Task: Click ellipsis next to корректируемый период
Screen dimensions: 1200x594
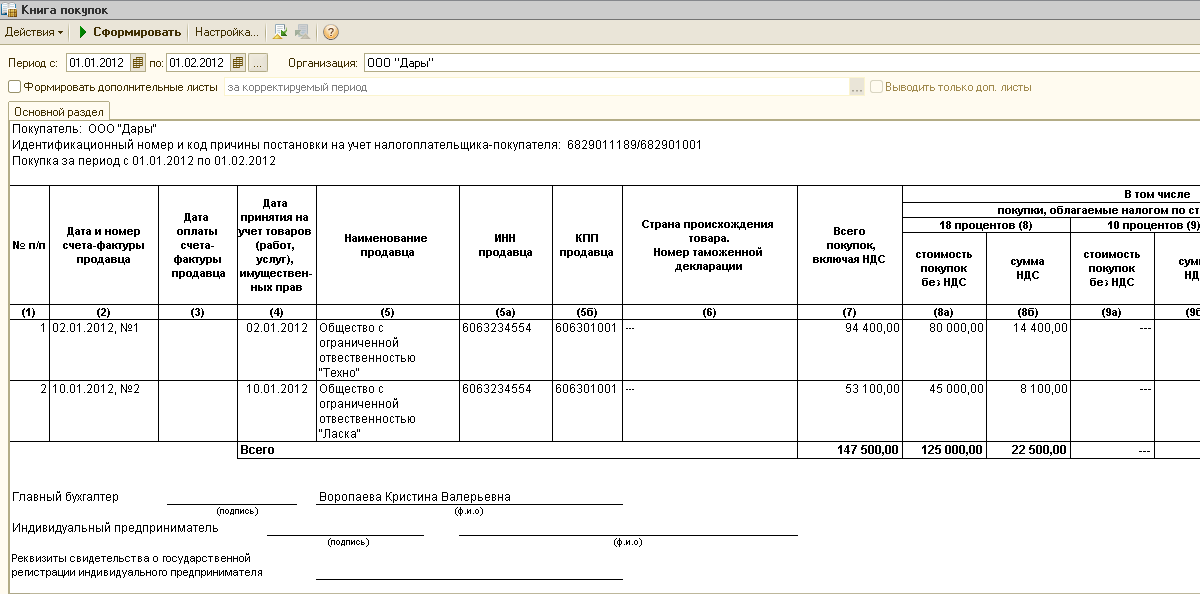Action: click(x=857, y=87)
